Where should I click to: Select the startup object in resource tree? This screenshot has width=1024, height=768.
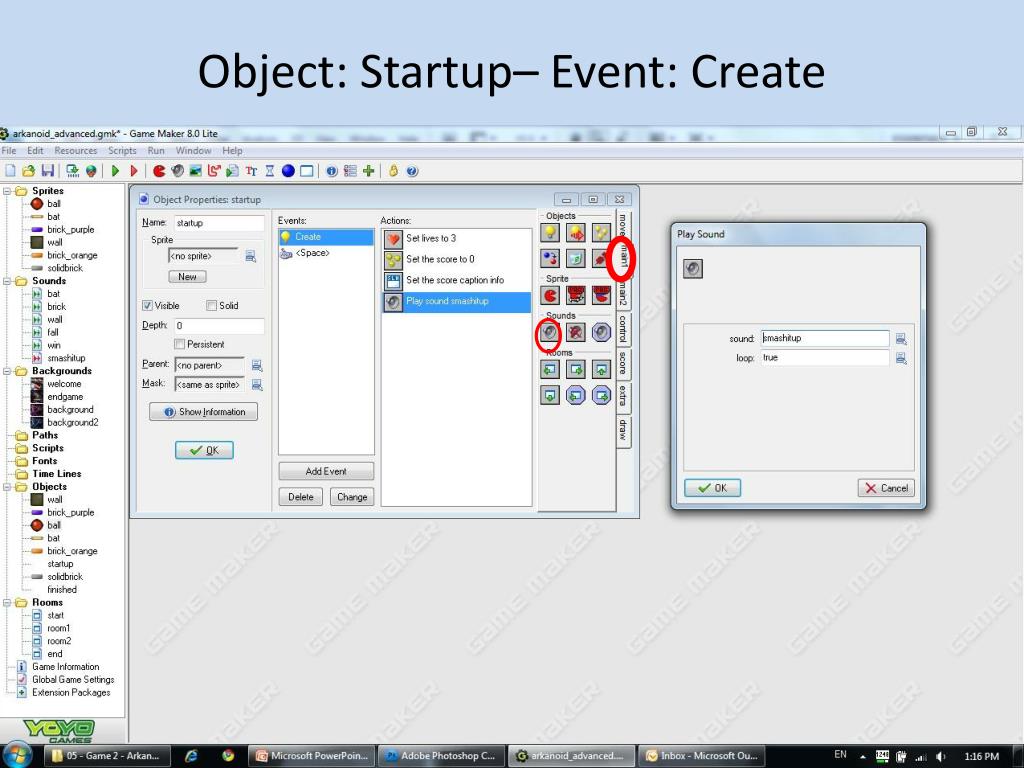tap(60, 564)
